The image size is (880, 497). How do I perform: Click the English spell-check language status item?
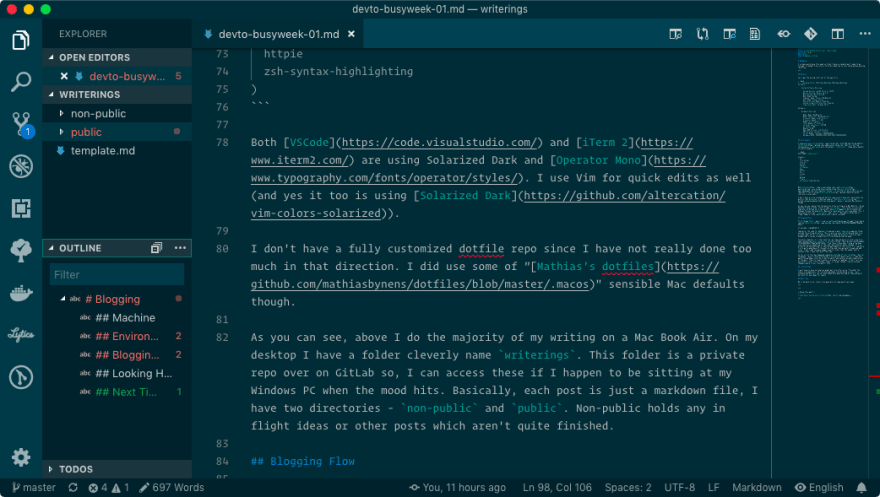pyautogui.click(x=819, y=487)
